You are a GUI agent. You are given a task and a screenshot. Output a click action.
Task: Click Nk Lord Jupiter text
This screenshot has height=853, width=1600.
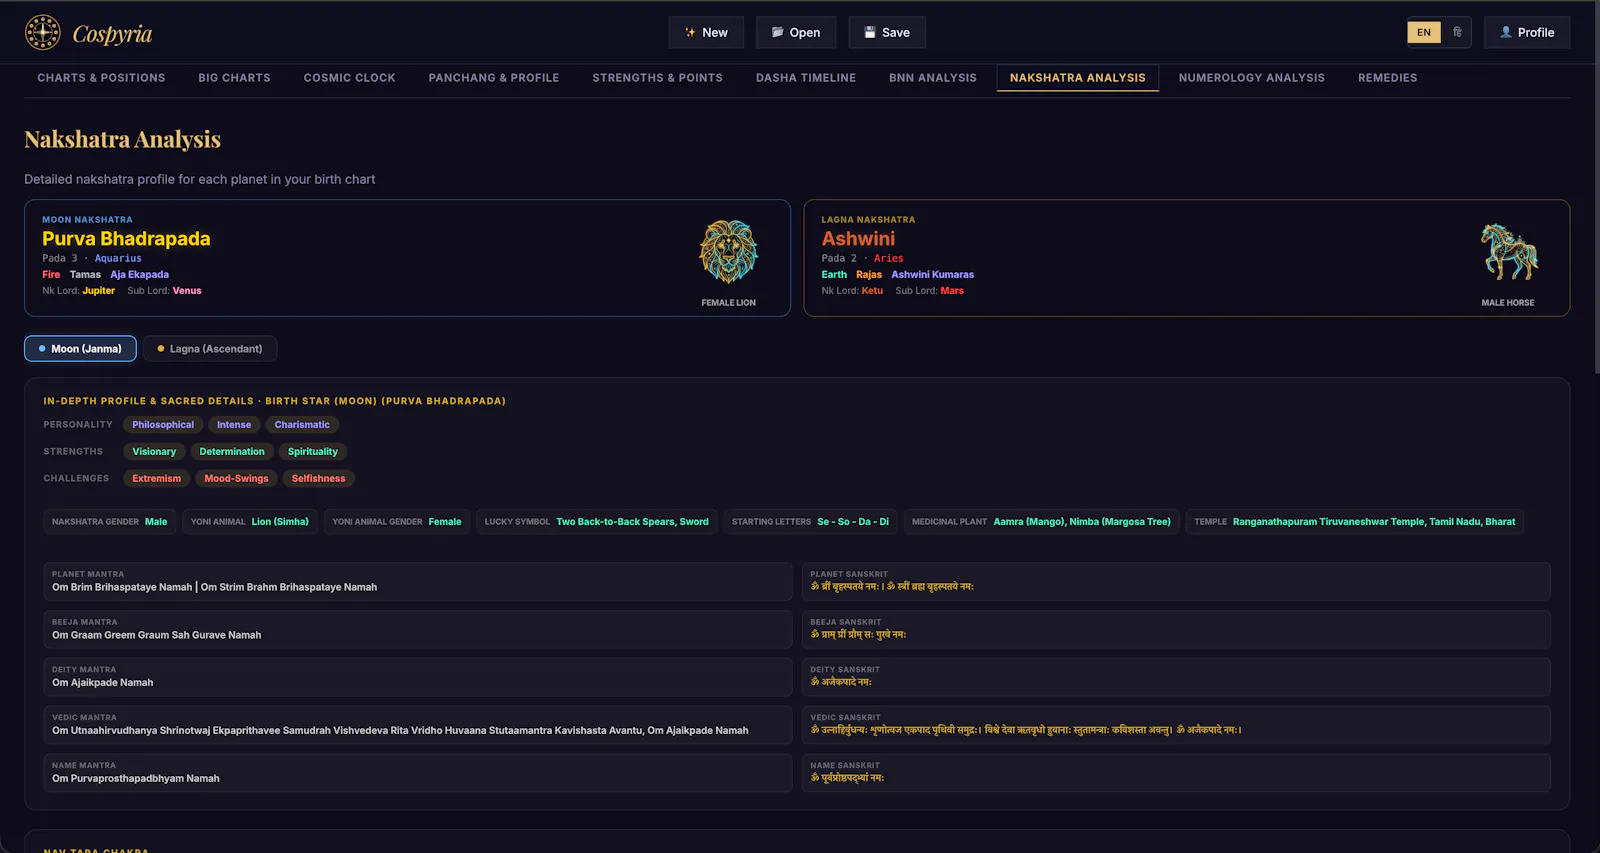coord(78,291)
